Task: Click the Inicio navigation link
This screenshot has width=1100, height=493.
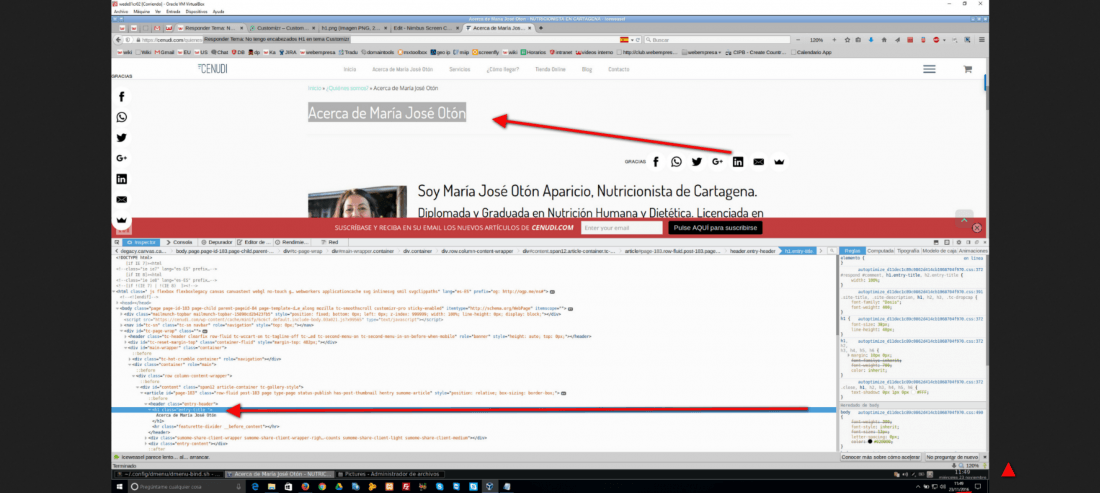Action: [350, 69]
